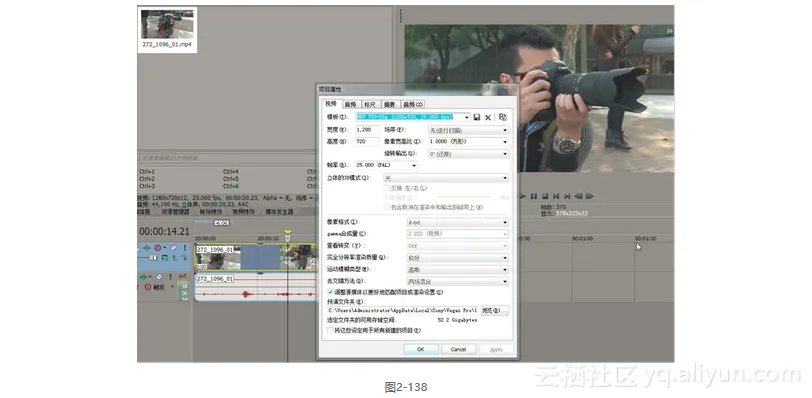The image size is (812, 398).
Task: Arm the audio track for recording (red circle)
Action: (148, 287)
